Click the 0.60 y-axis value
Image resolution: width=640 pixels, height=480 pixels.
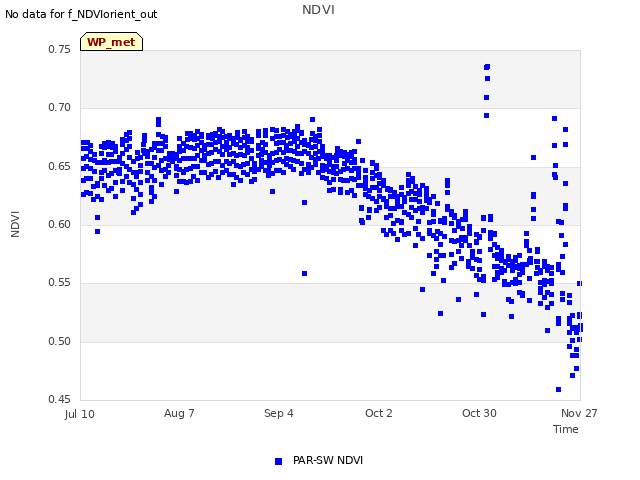(60, 224)
